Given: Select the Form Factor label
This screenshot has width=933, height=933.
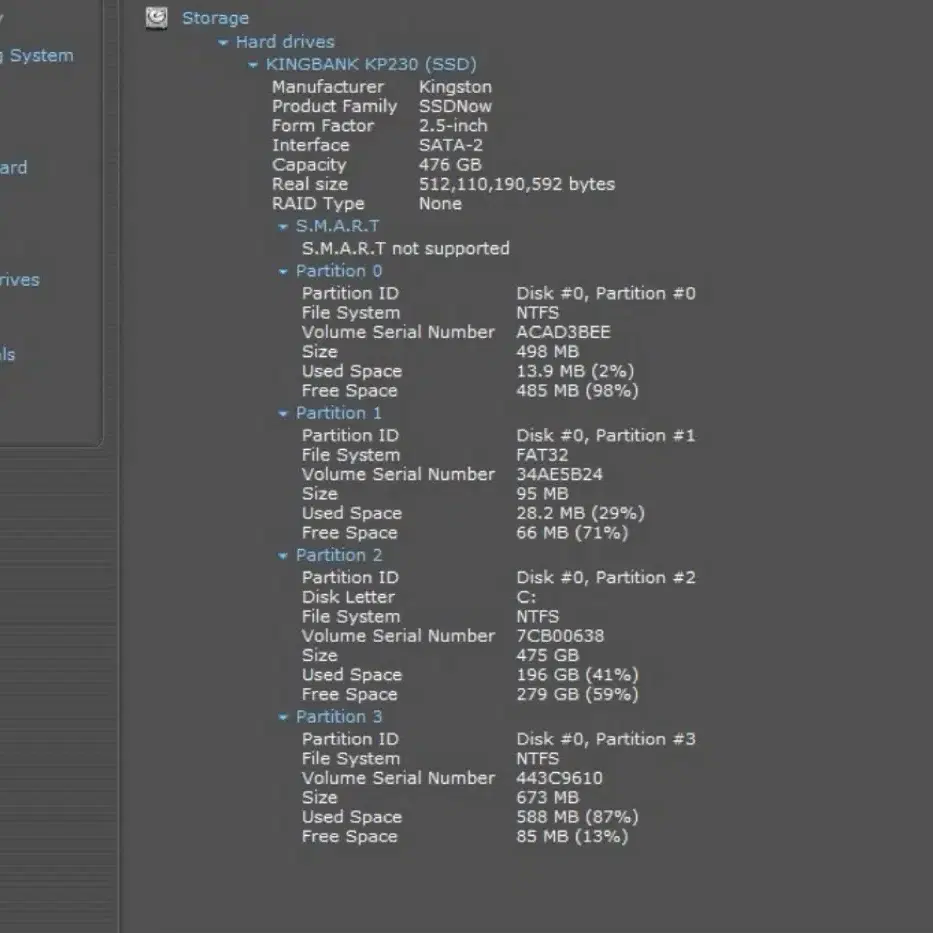Looking at the screenshot, I should coord(323,126).
